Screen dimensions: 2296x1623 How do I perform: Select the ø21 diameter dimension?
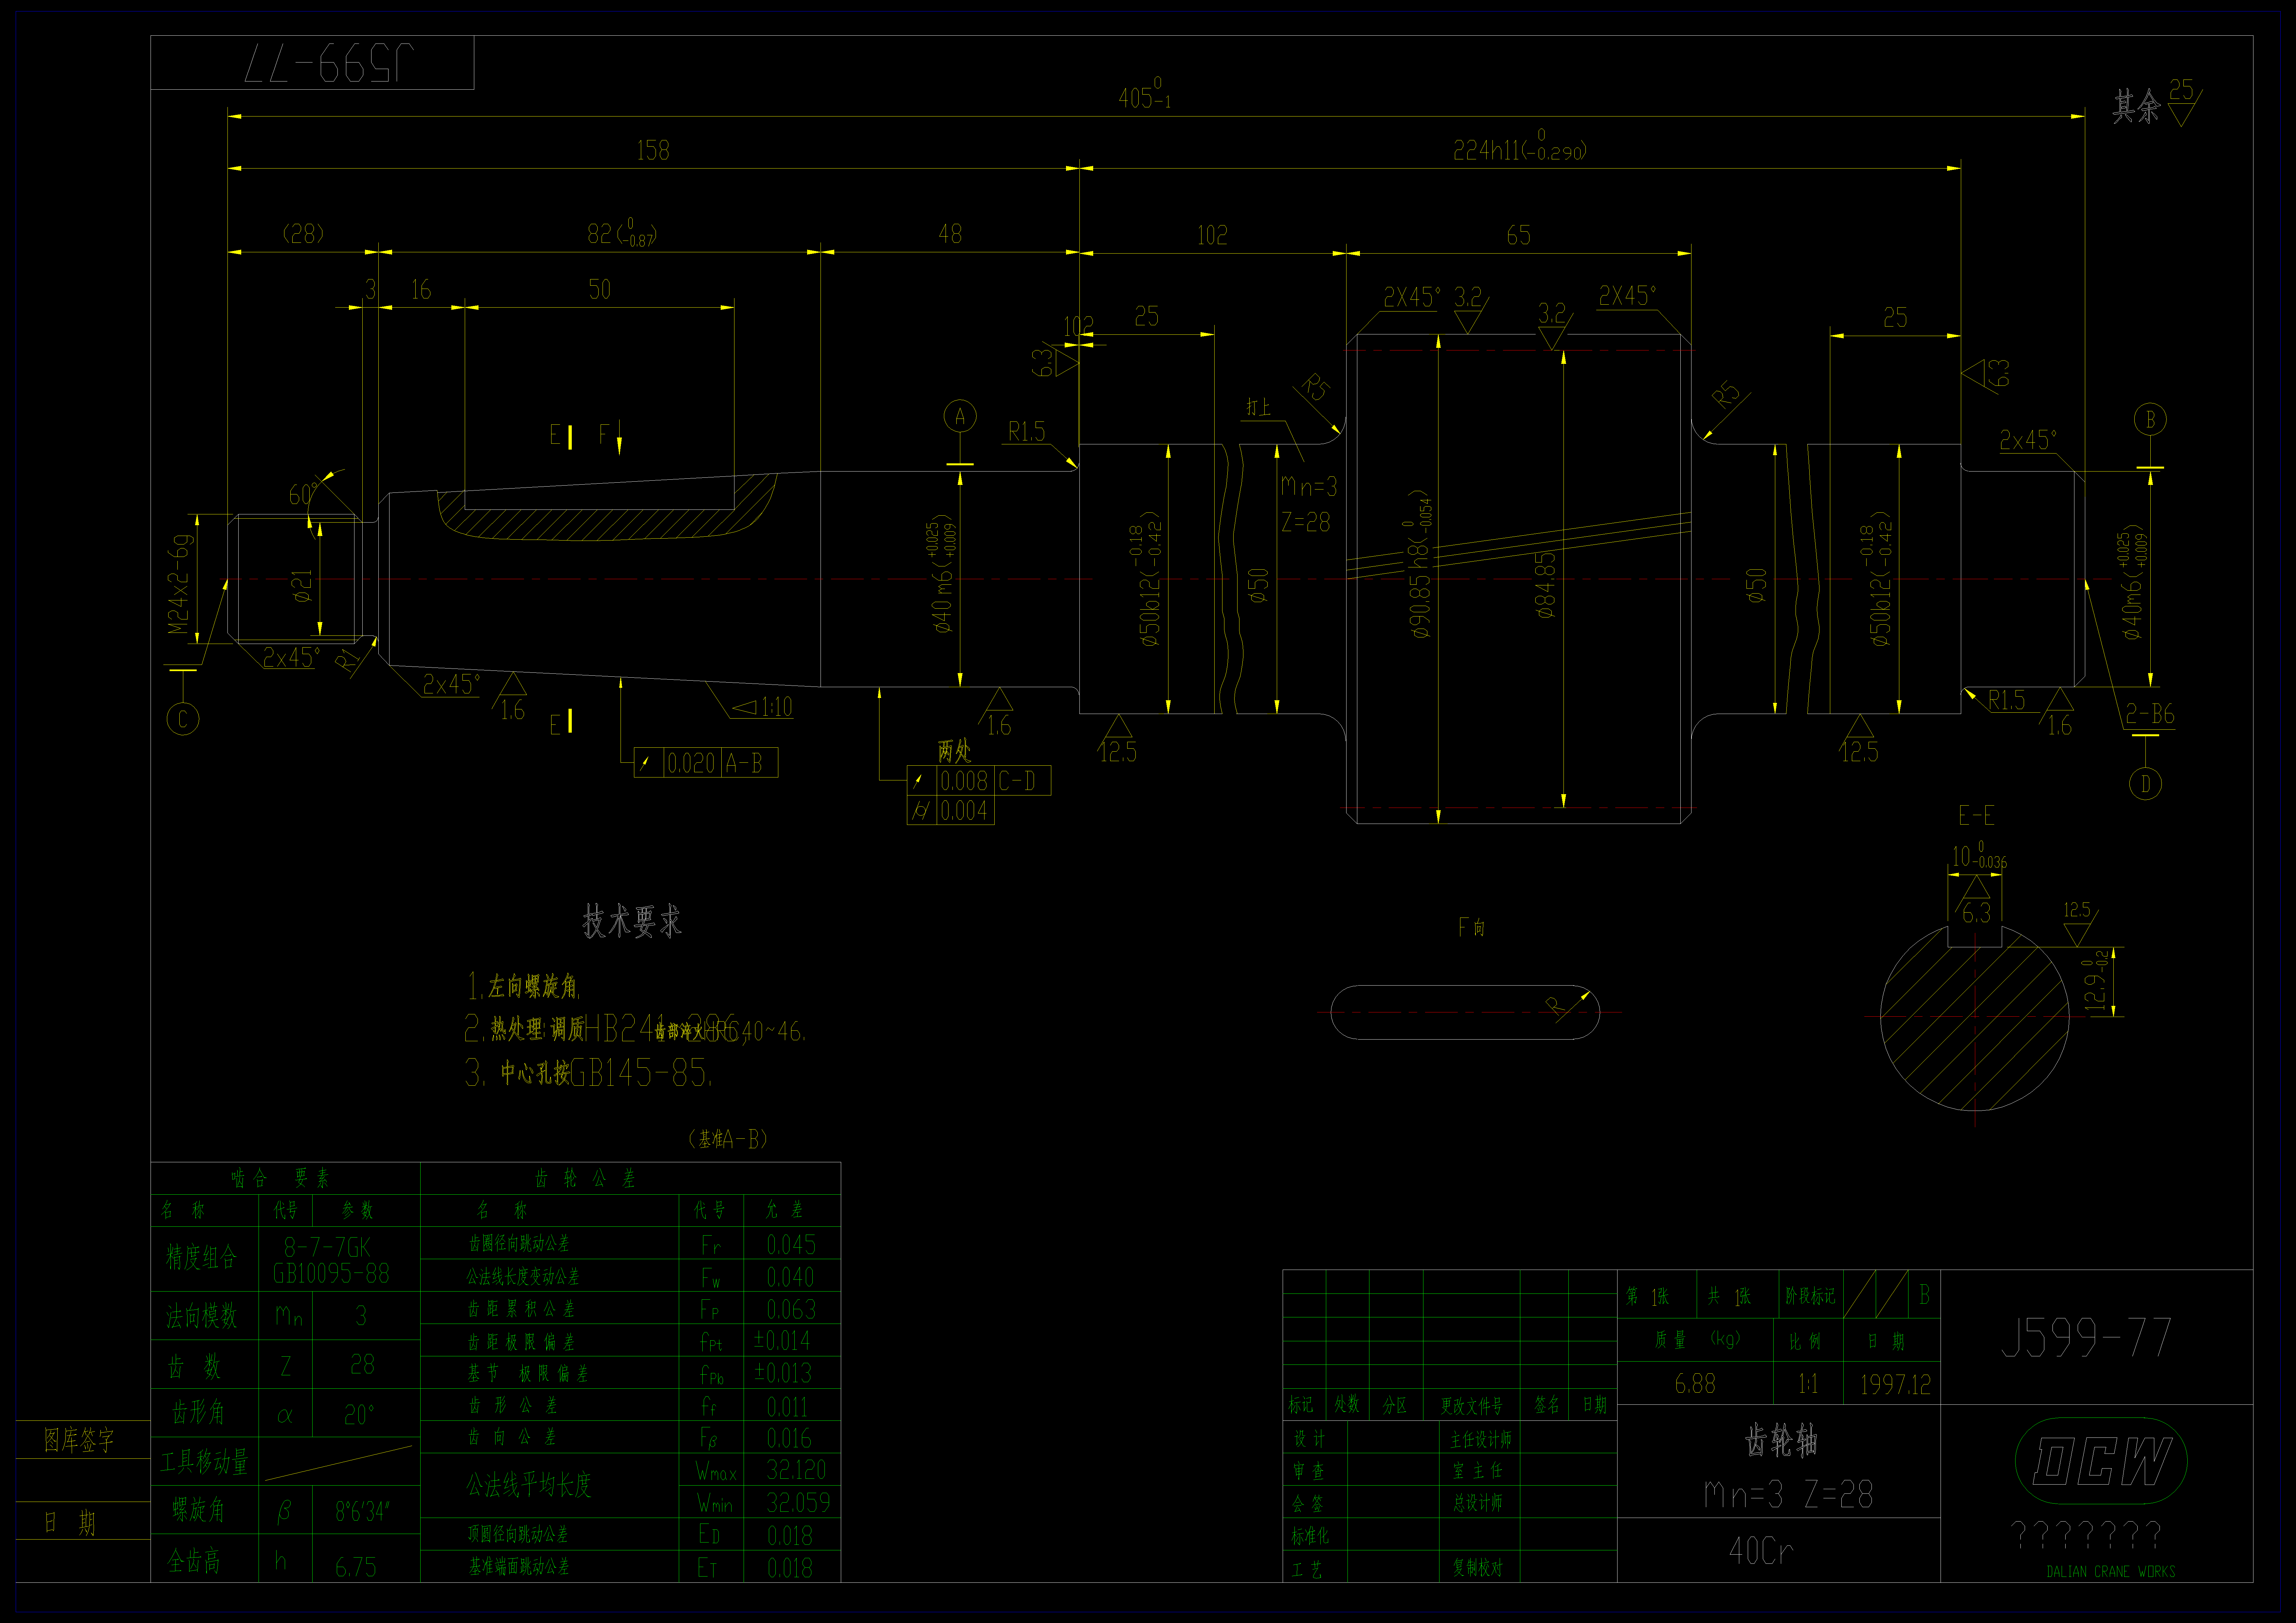pos(302,586)
